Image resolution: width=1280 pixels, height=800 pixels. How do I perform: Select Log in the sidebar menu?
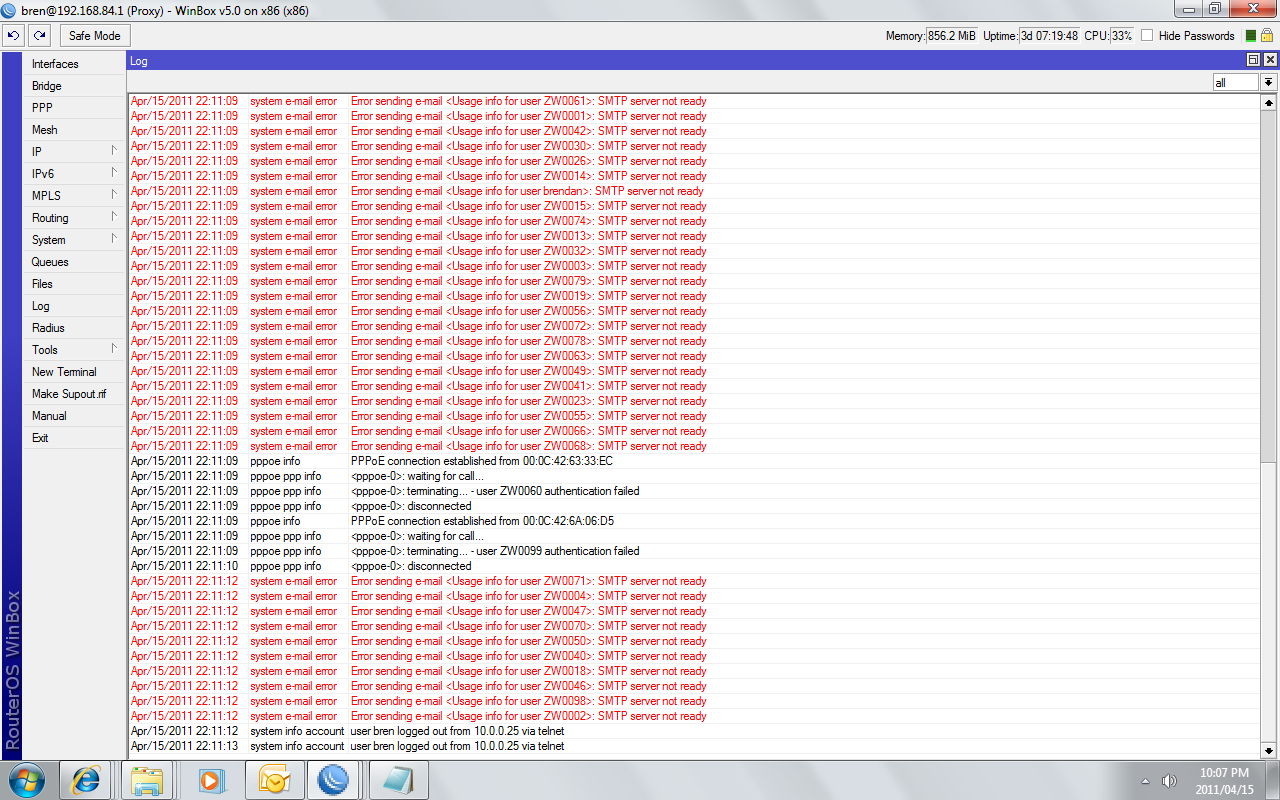pyautogui.click(x=75, y=306)
